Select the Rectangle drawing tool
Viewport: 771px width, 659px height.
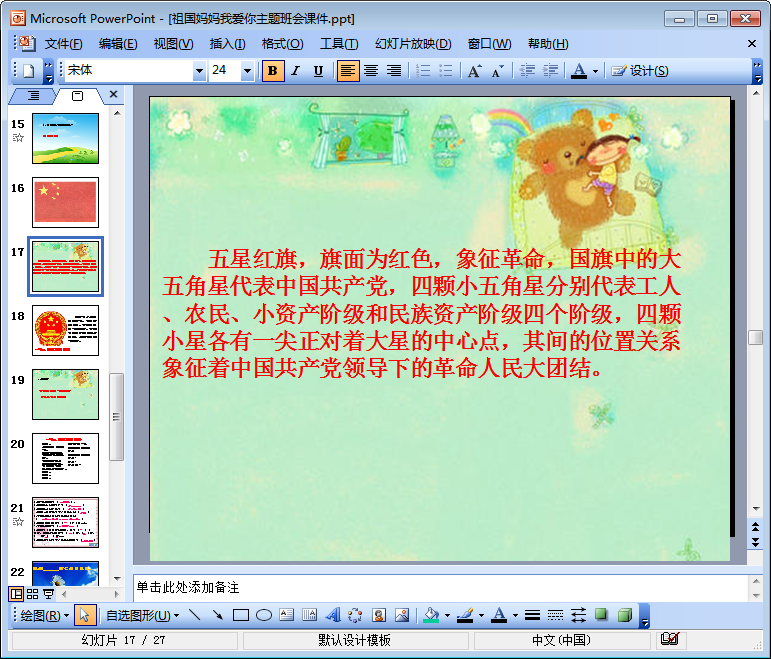pyautogui.click(x=240, y=615)
